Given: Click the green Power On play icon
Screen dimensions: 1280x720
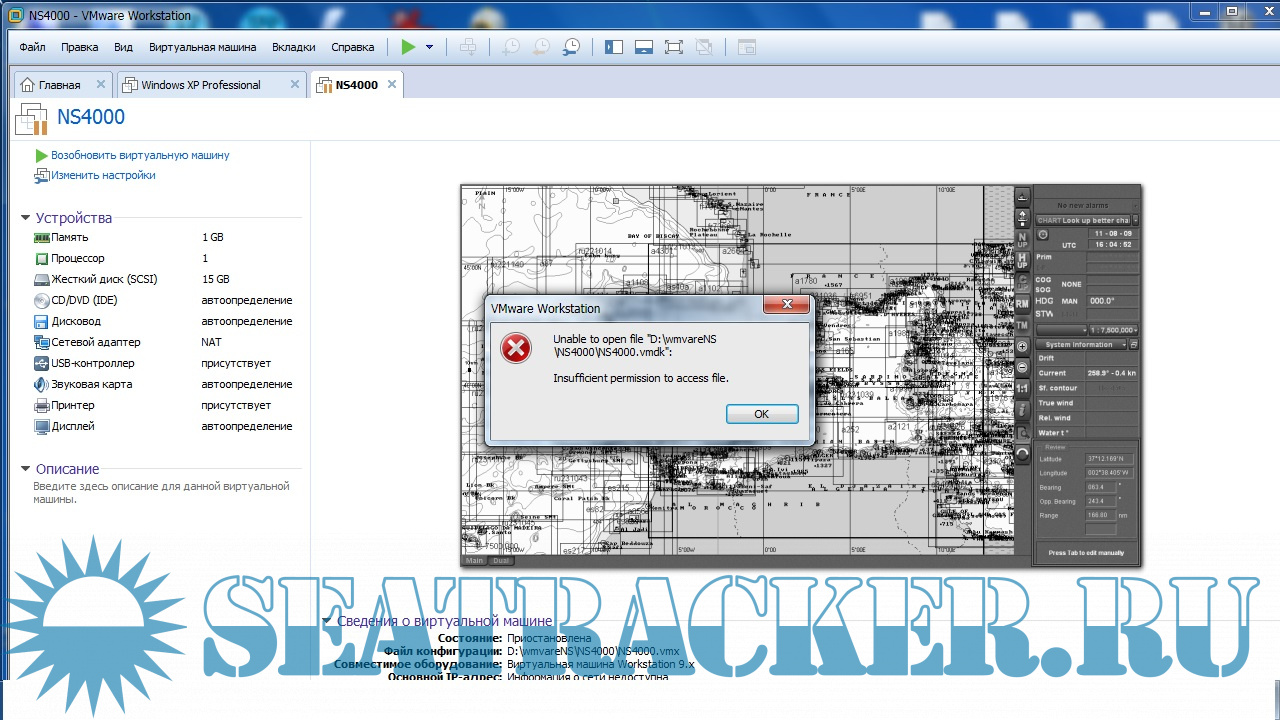Looking at the screenshot, I should coord(408,47).
